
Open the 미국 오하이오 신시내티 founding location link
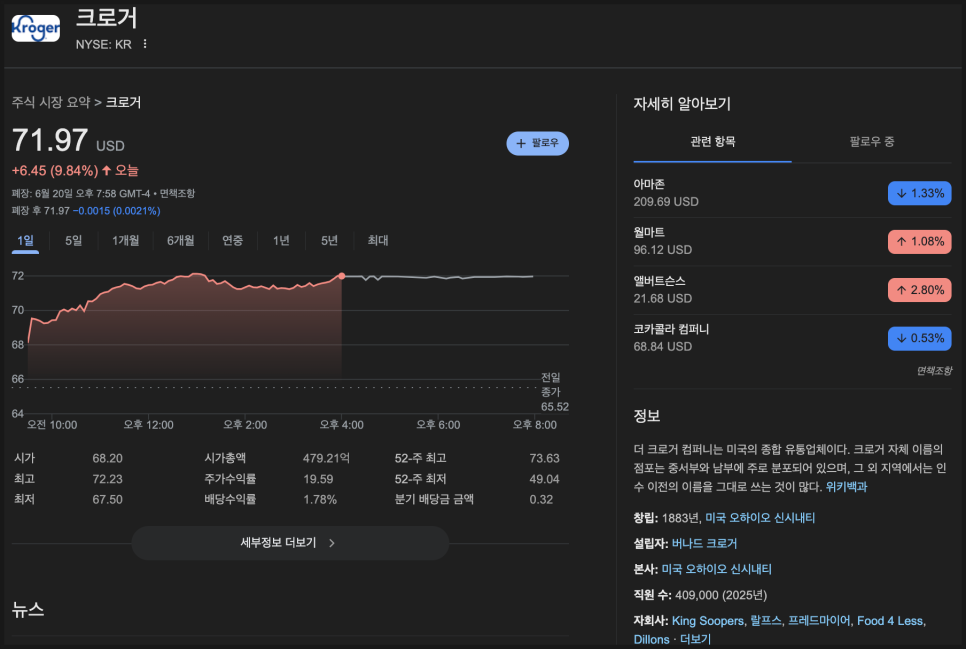click(760, 518)
